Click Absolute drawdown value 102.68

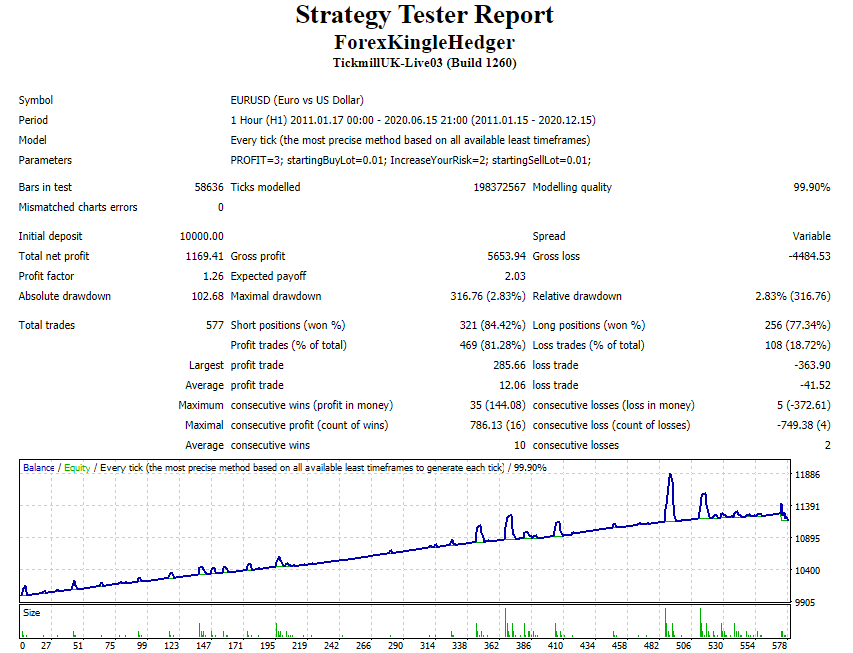[x=207, y=297]
